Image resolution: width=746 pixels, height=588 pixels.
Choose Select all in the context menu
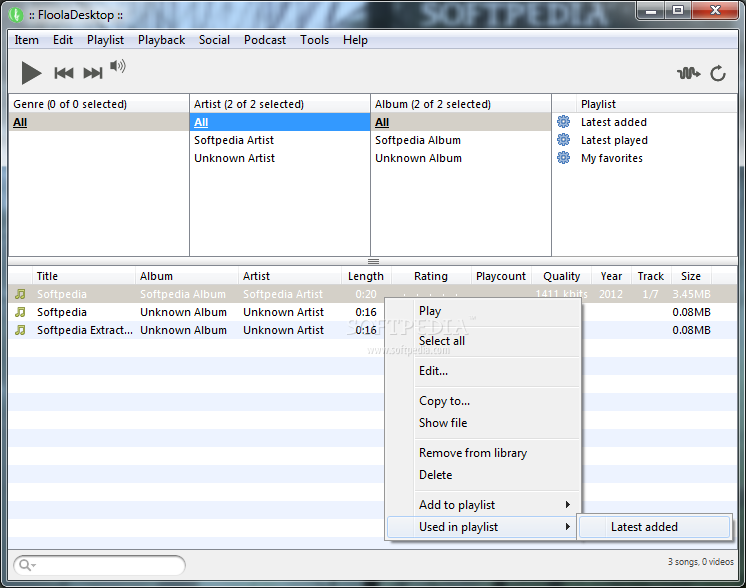pyautogui.click(x=483, y=341)
